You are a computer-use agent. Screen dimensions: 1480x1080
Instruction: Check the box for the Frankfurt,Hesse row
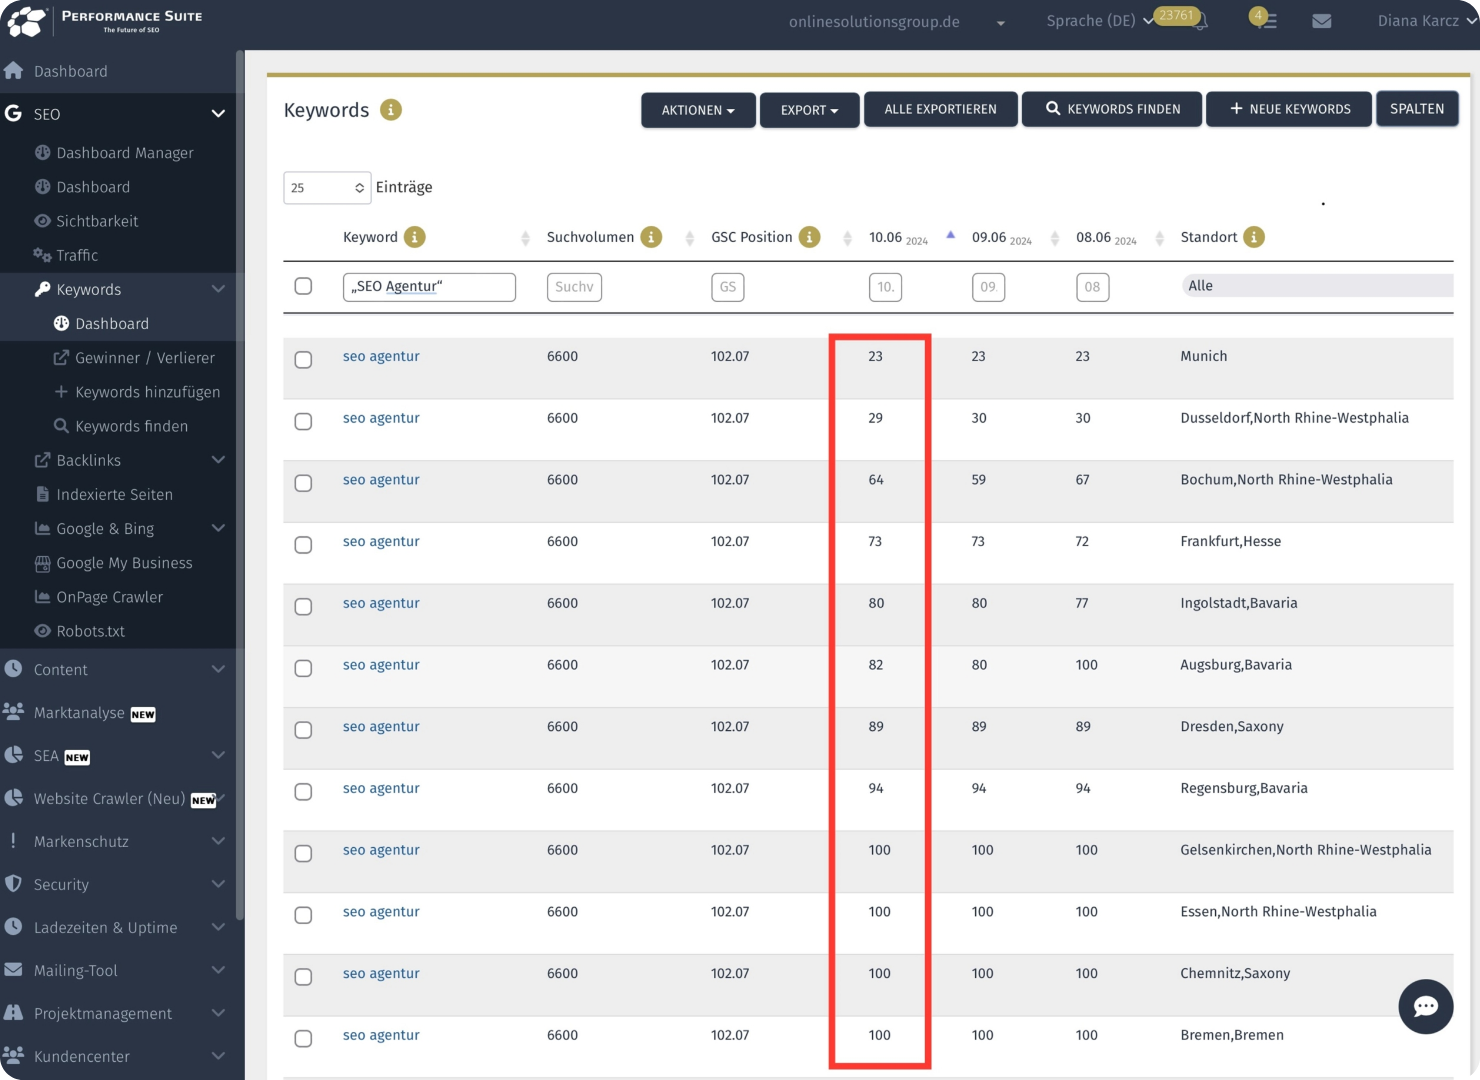coord(304,545)
